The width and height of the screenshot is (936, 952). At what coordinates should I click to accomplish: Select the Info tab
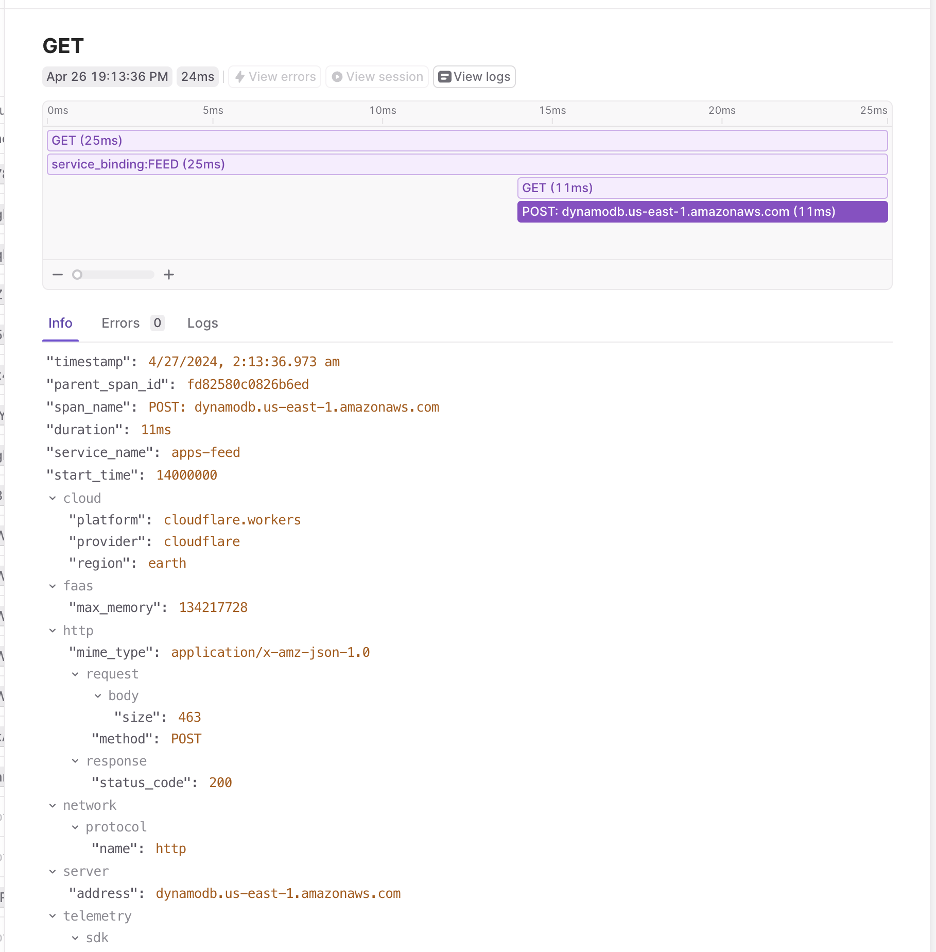tap(60, 323)
